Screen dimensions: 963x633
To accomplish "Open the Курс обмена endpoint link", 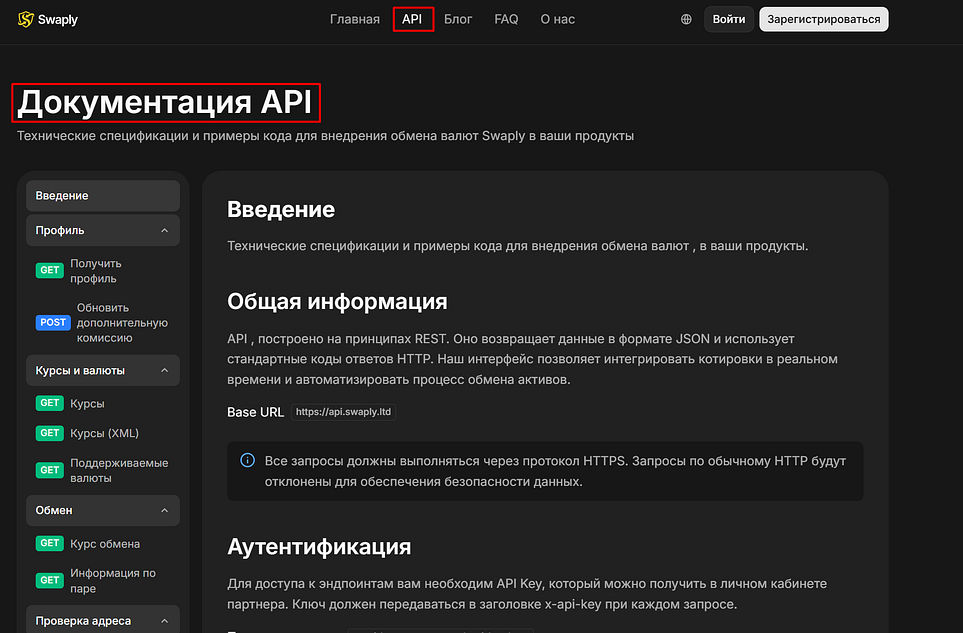I will [105, 543].
